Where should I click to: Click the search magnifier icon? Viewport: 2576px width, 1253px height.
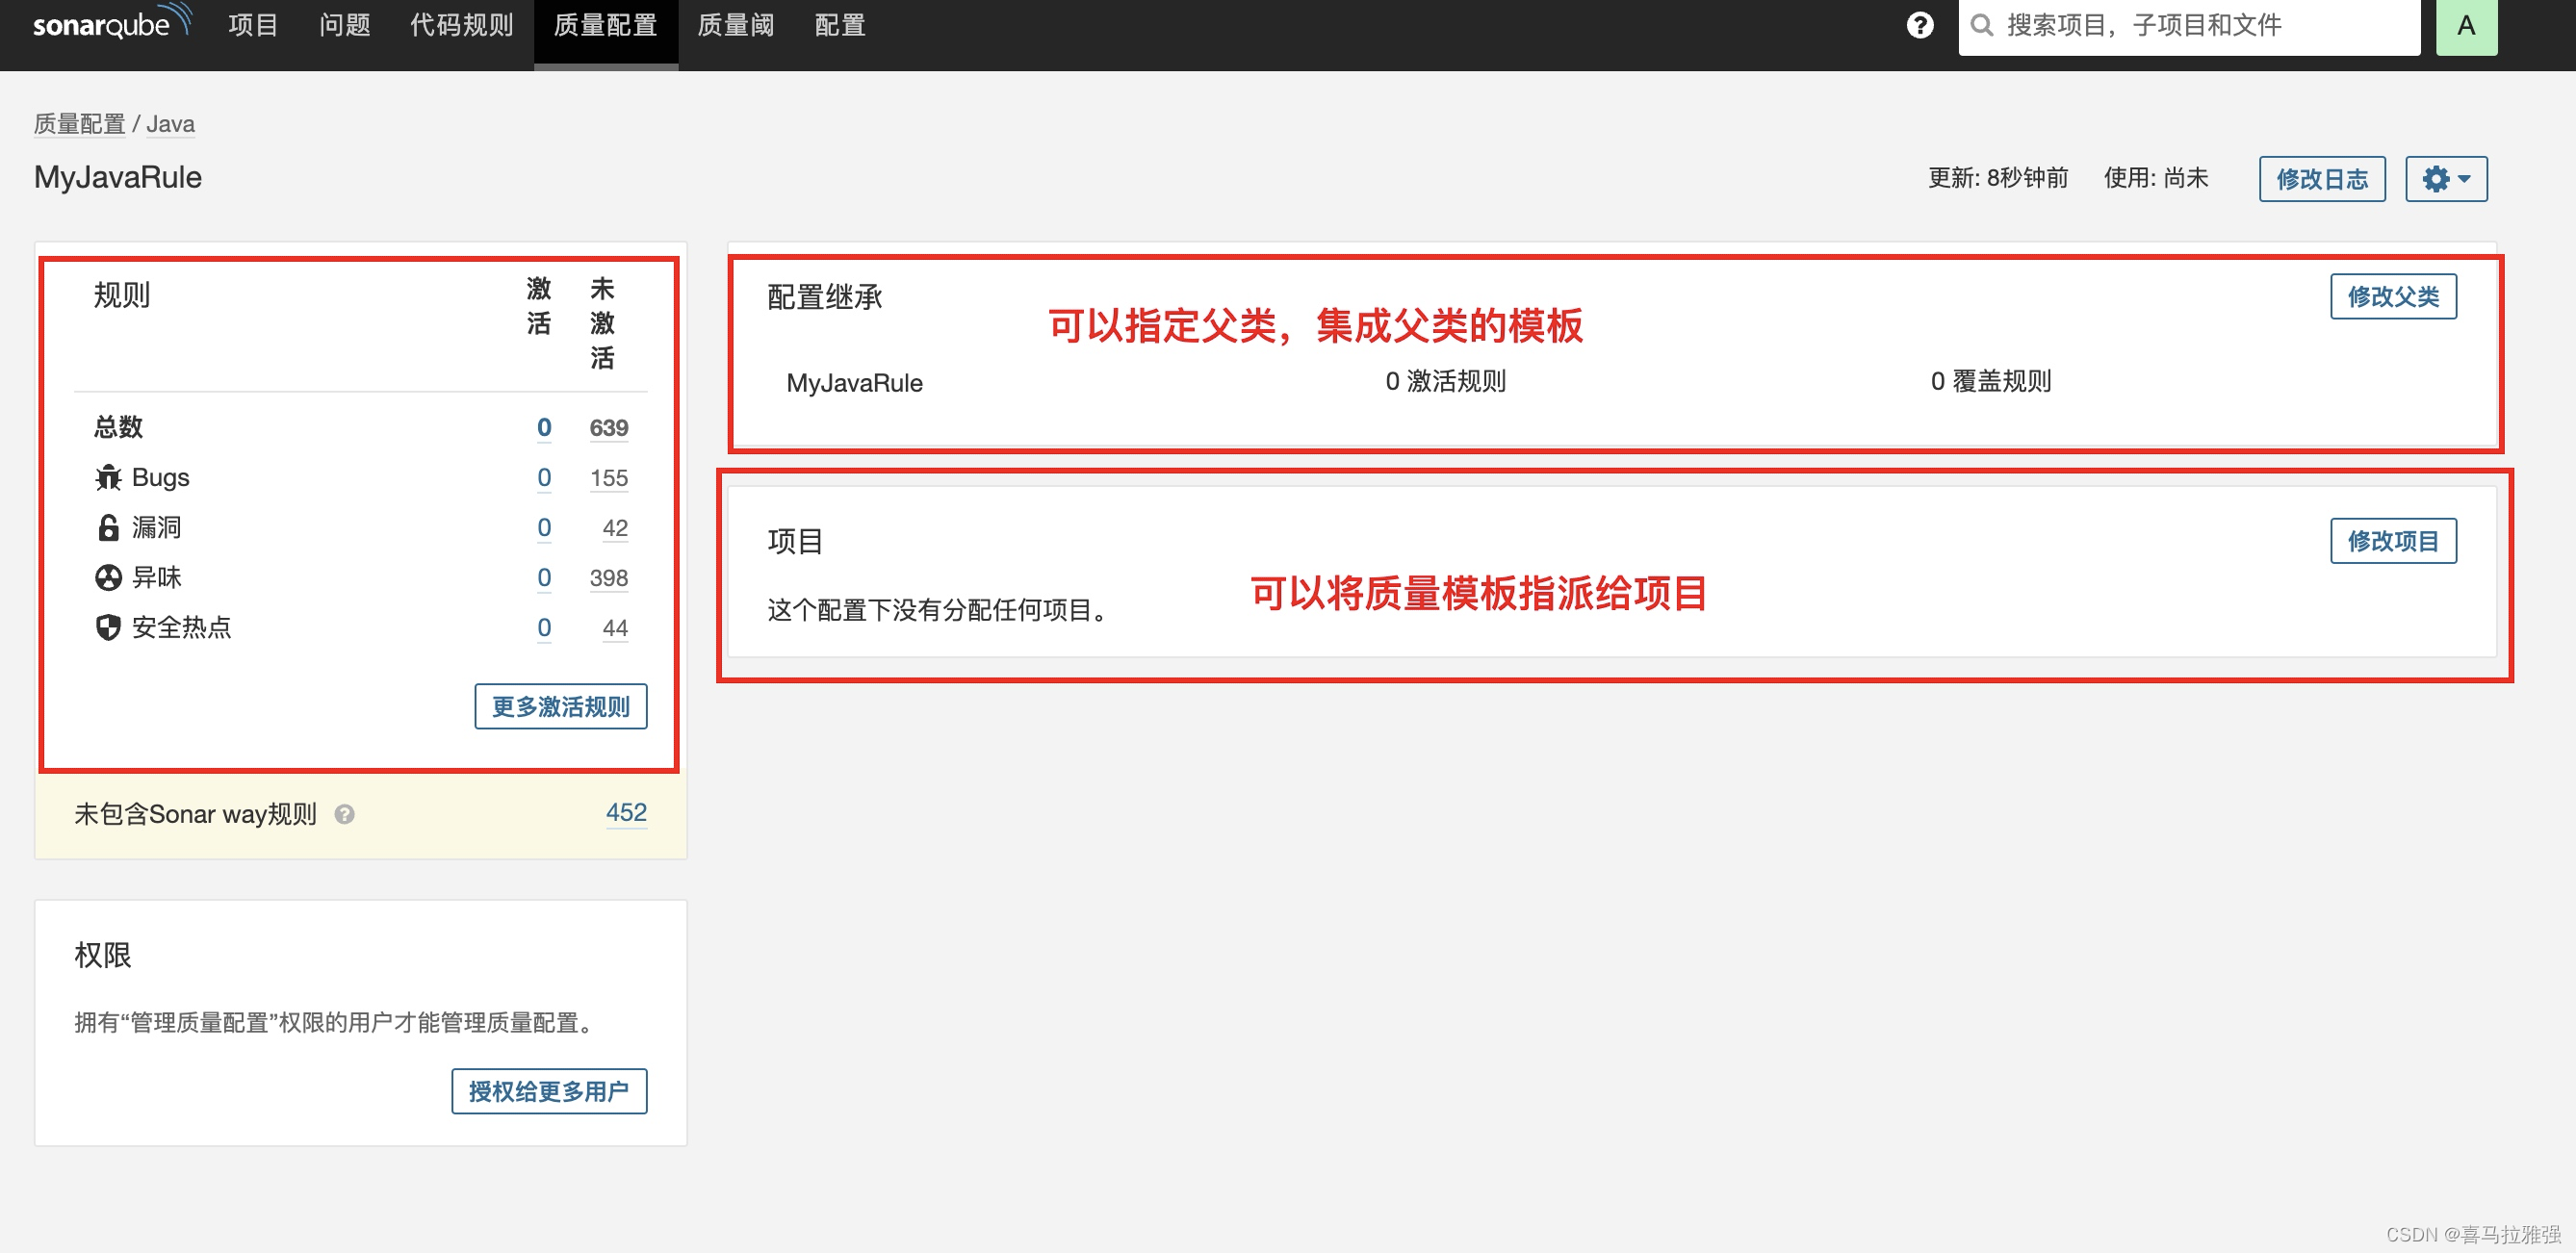tap(1981, 25)
